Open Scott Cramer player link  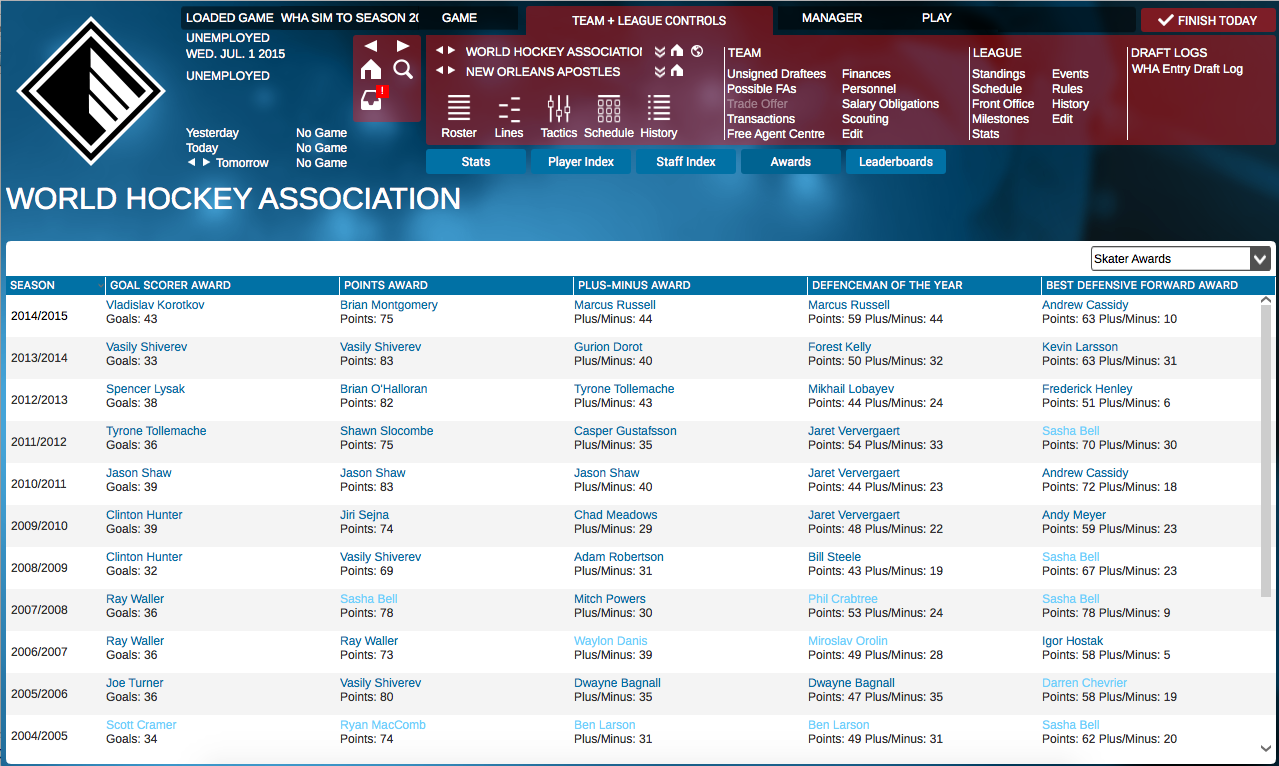141,725
